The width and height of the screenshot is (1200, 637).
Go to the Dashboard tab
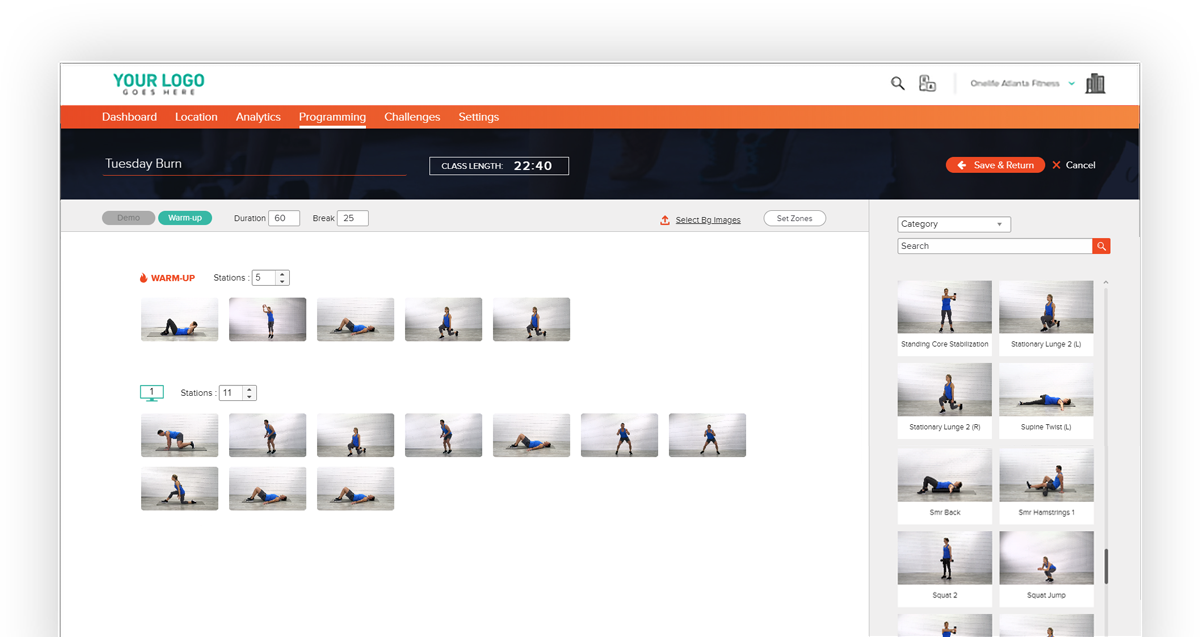(129, 117)
